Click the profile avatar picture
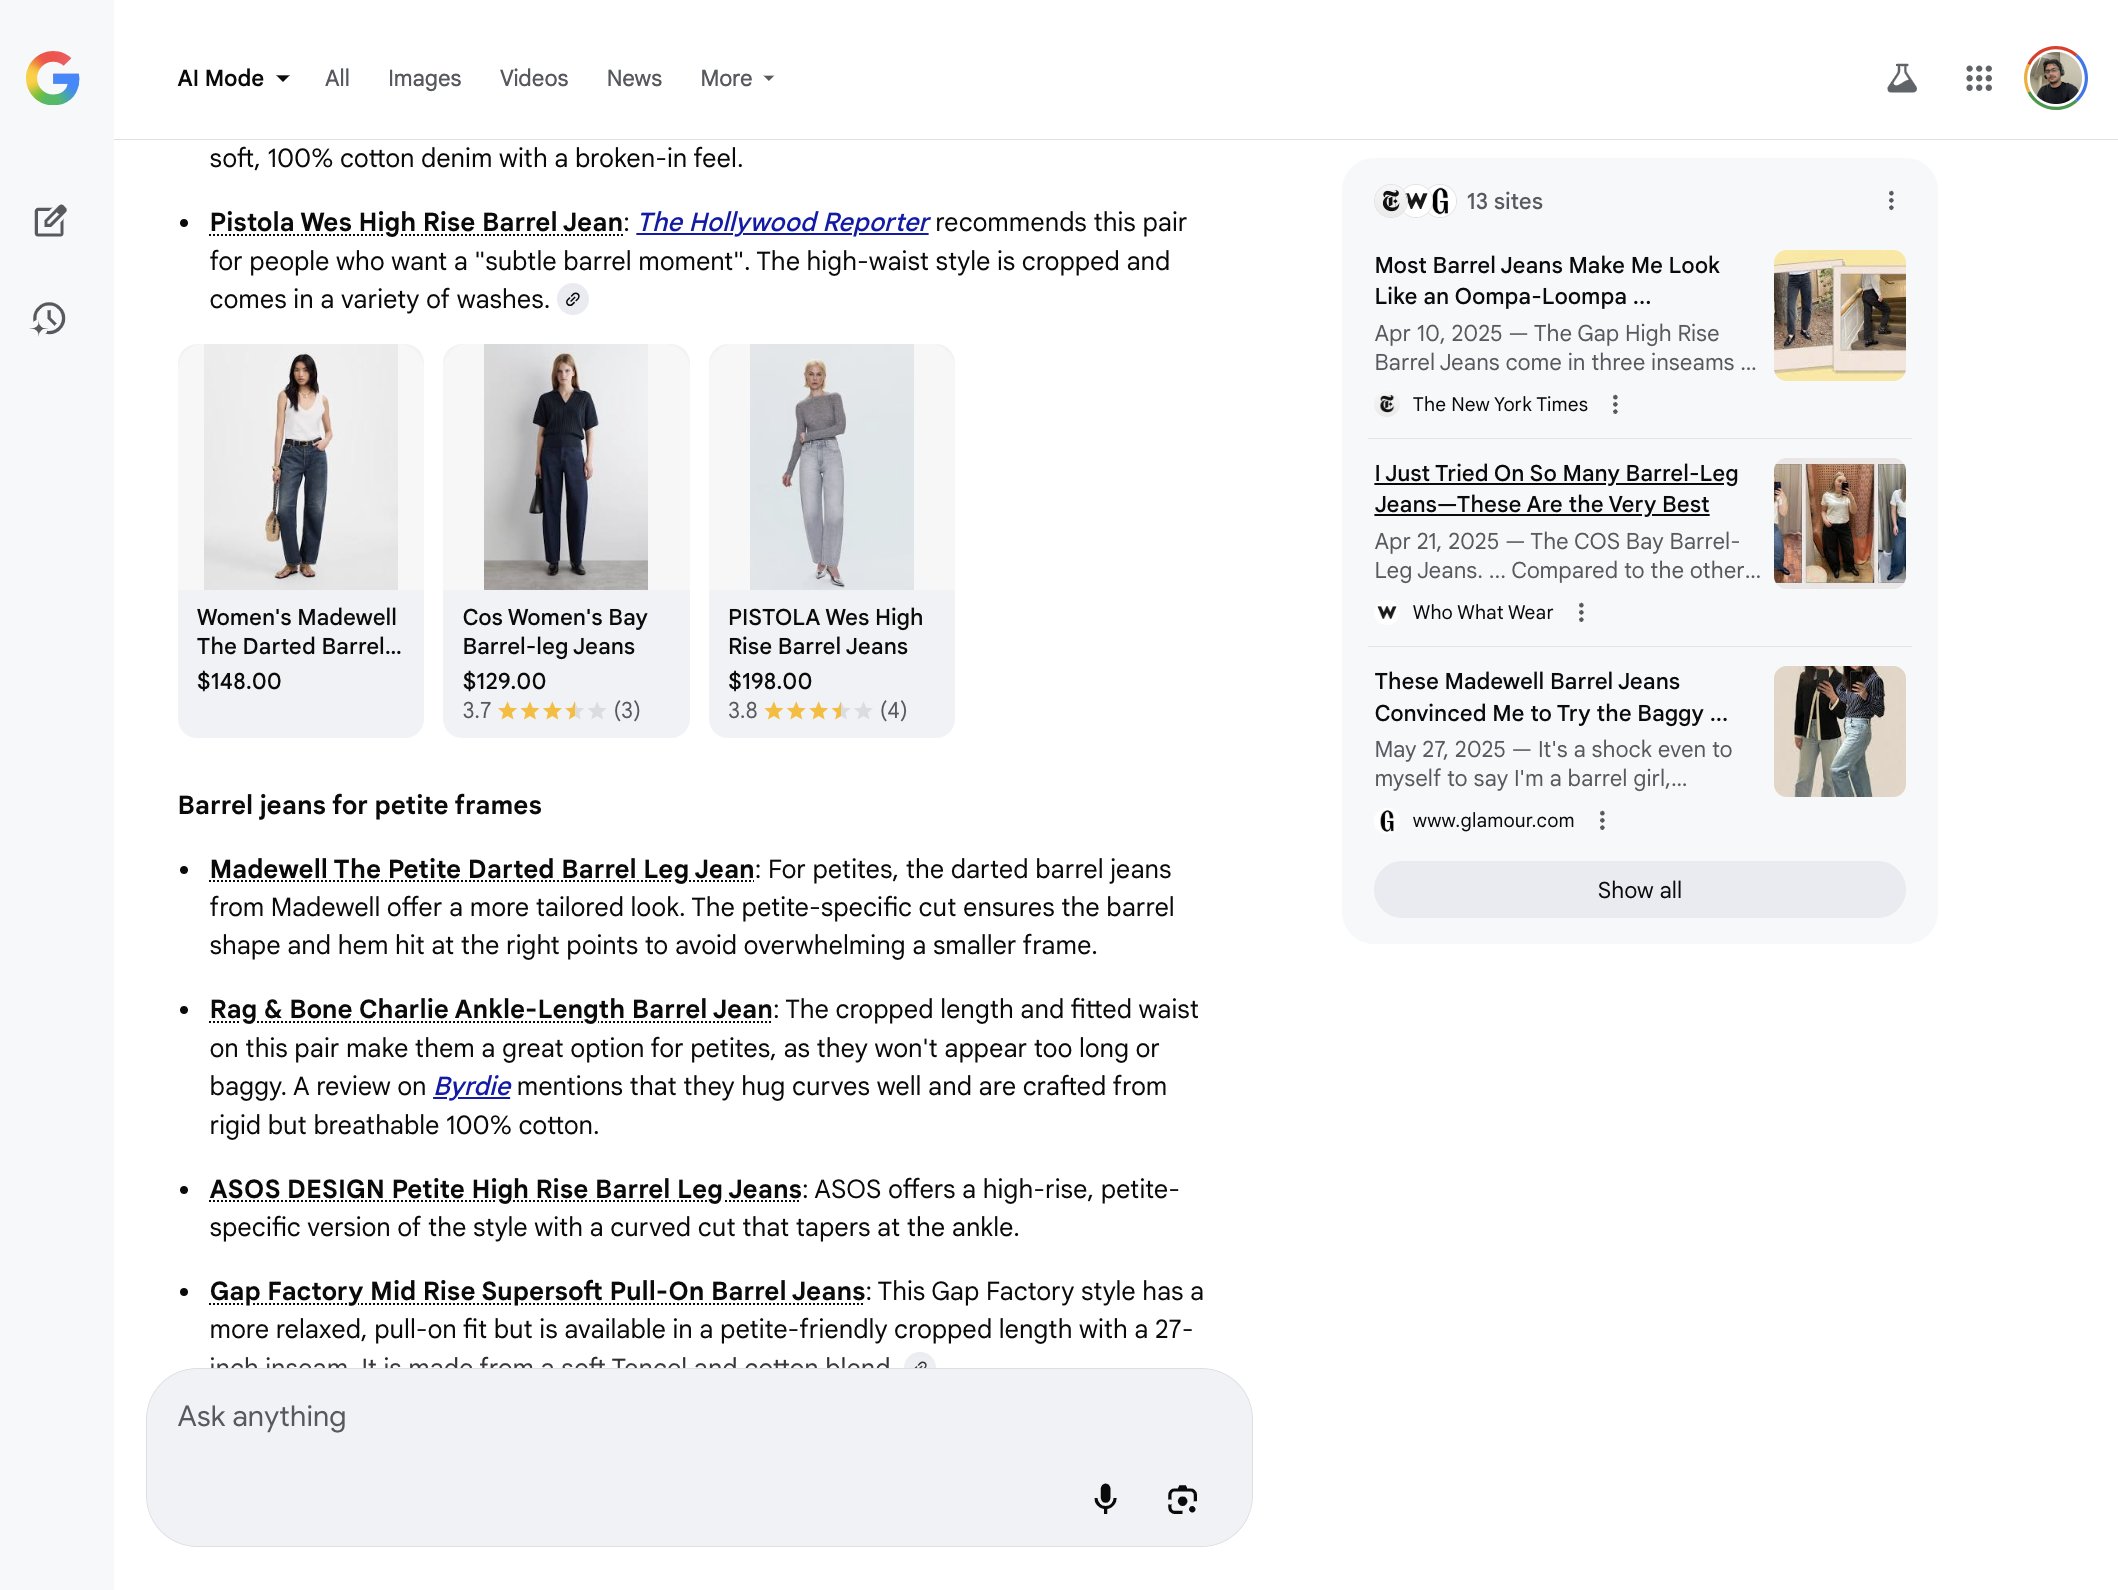 click(x=2055, y=78)
